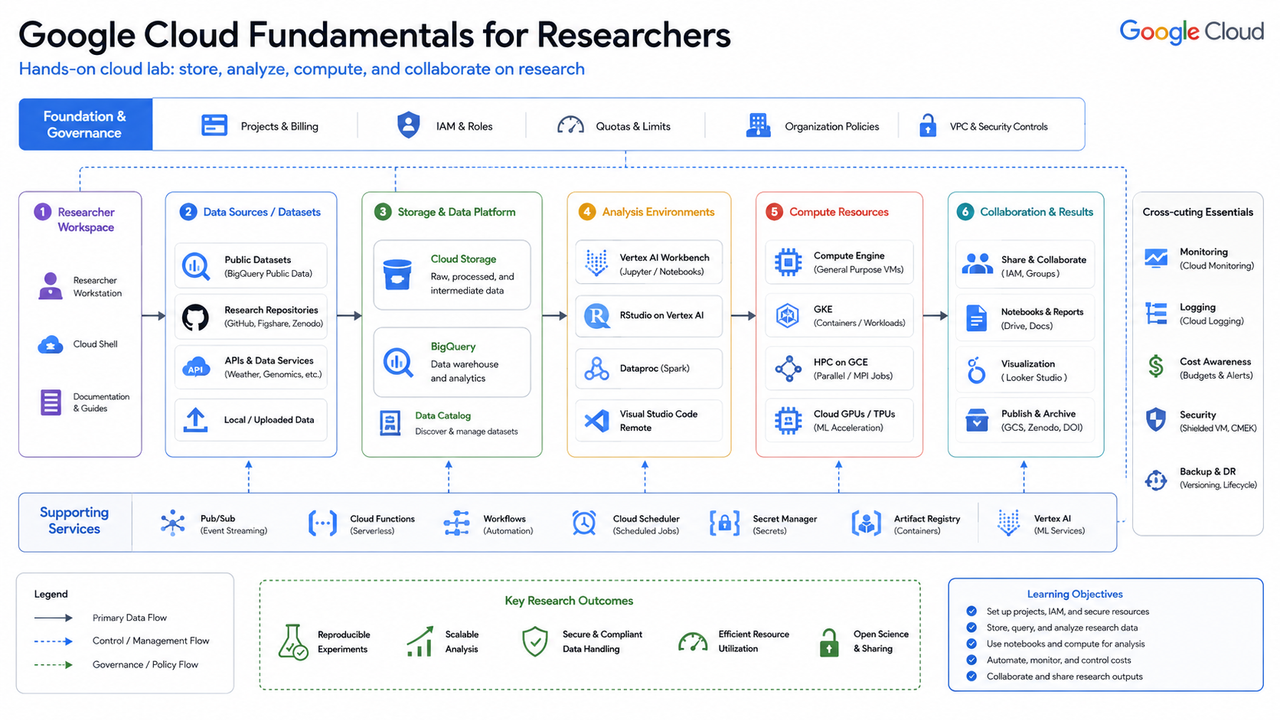
Task: Open the Cloud Shell icon
Action: [x=50, y=344]
